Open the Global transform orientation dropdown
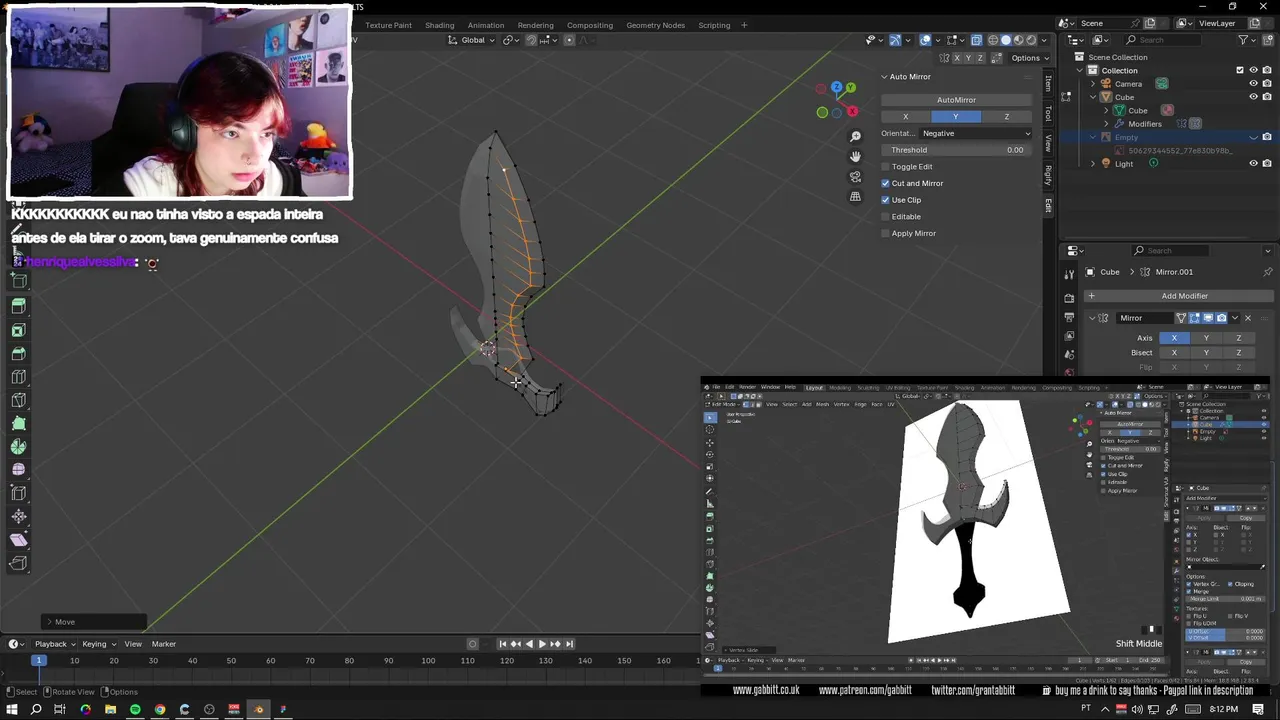Image resolution: width=1280 pixels, height=720 pixels. [472, 40]
